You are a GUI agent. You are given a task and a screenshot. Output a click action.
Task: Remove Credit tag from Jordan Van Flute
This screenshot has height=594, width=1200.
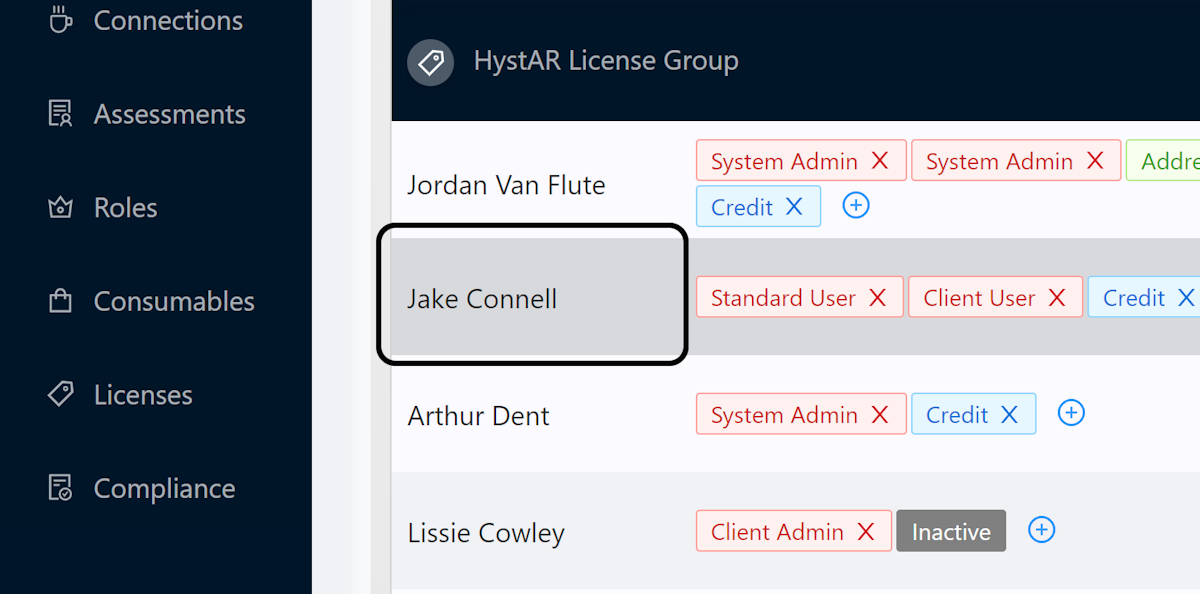click(x=794, y=206)
